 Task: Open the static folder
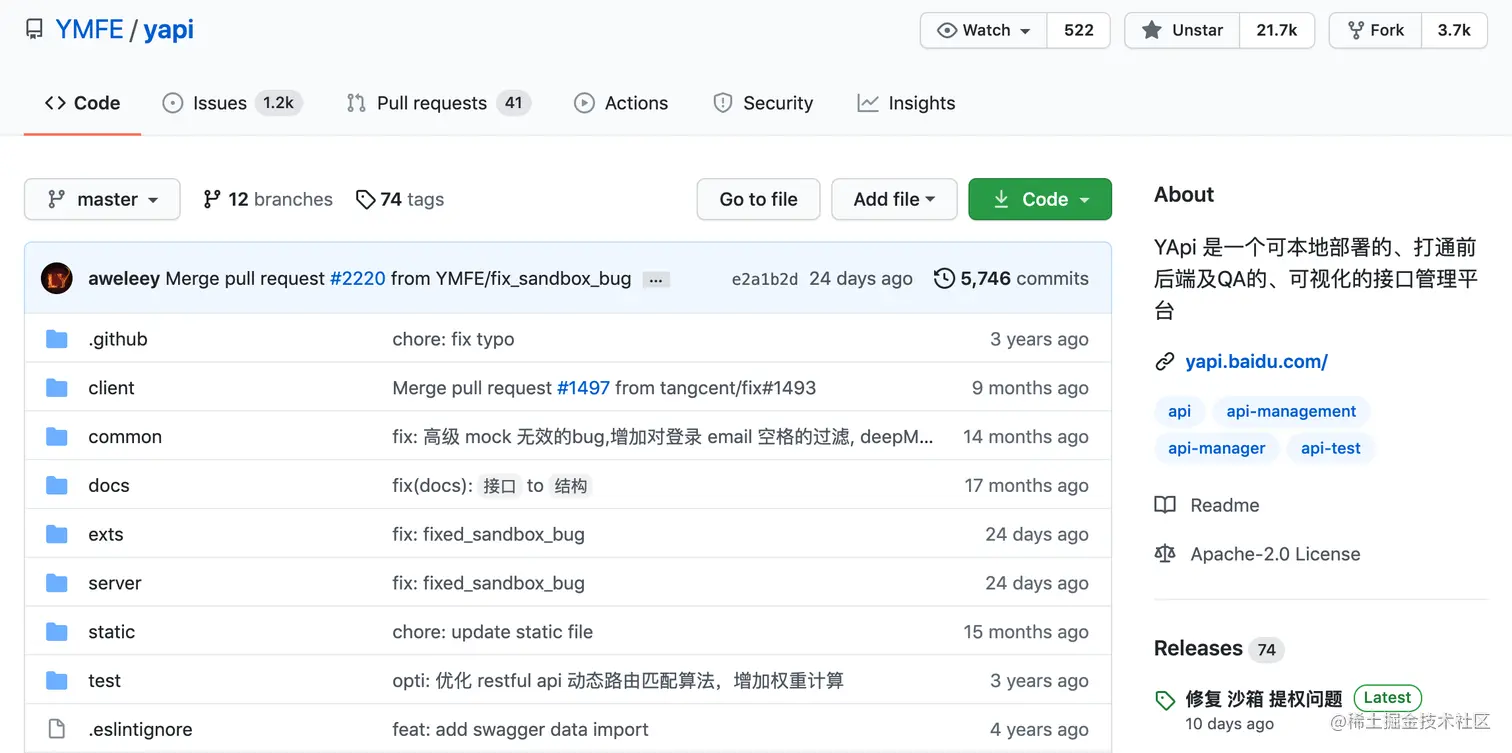click(x=112, y=632)
